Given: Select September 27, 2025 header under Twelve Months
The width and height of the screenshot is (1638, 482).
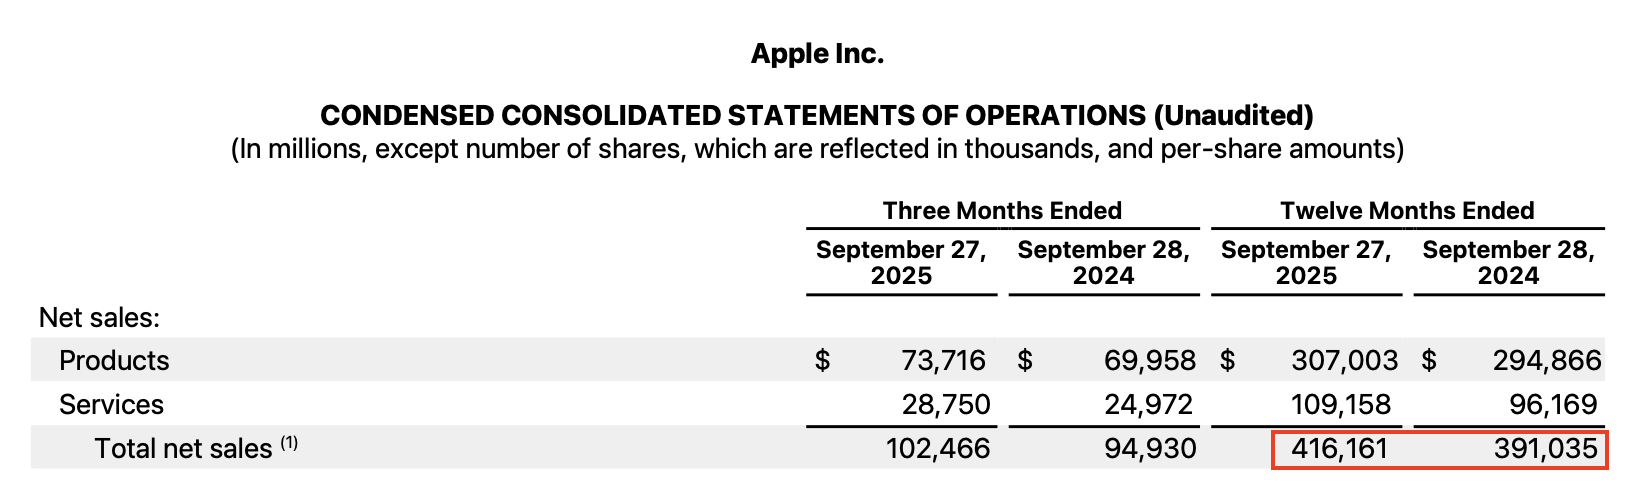Looking at the screenshot, I should point(1306,263).
